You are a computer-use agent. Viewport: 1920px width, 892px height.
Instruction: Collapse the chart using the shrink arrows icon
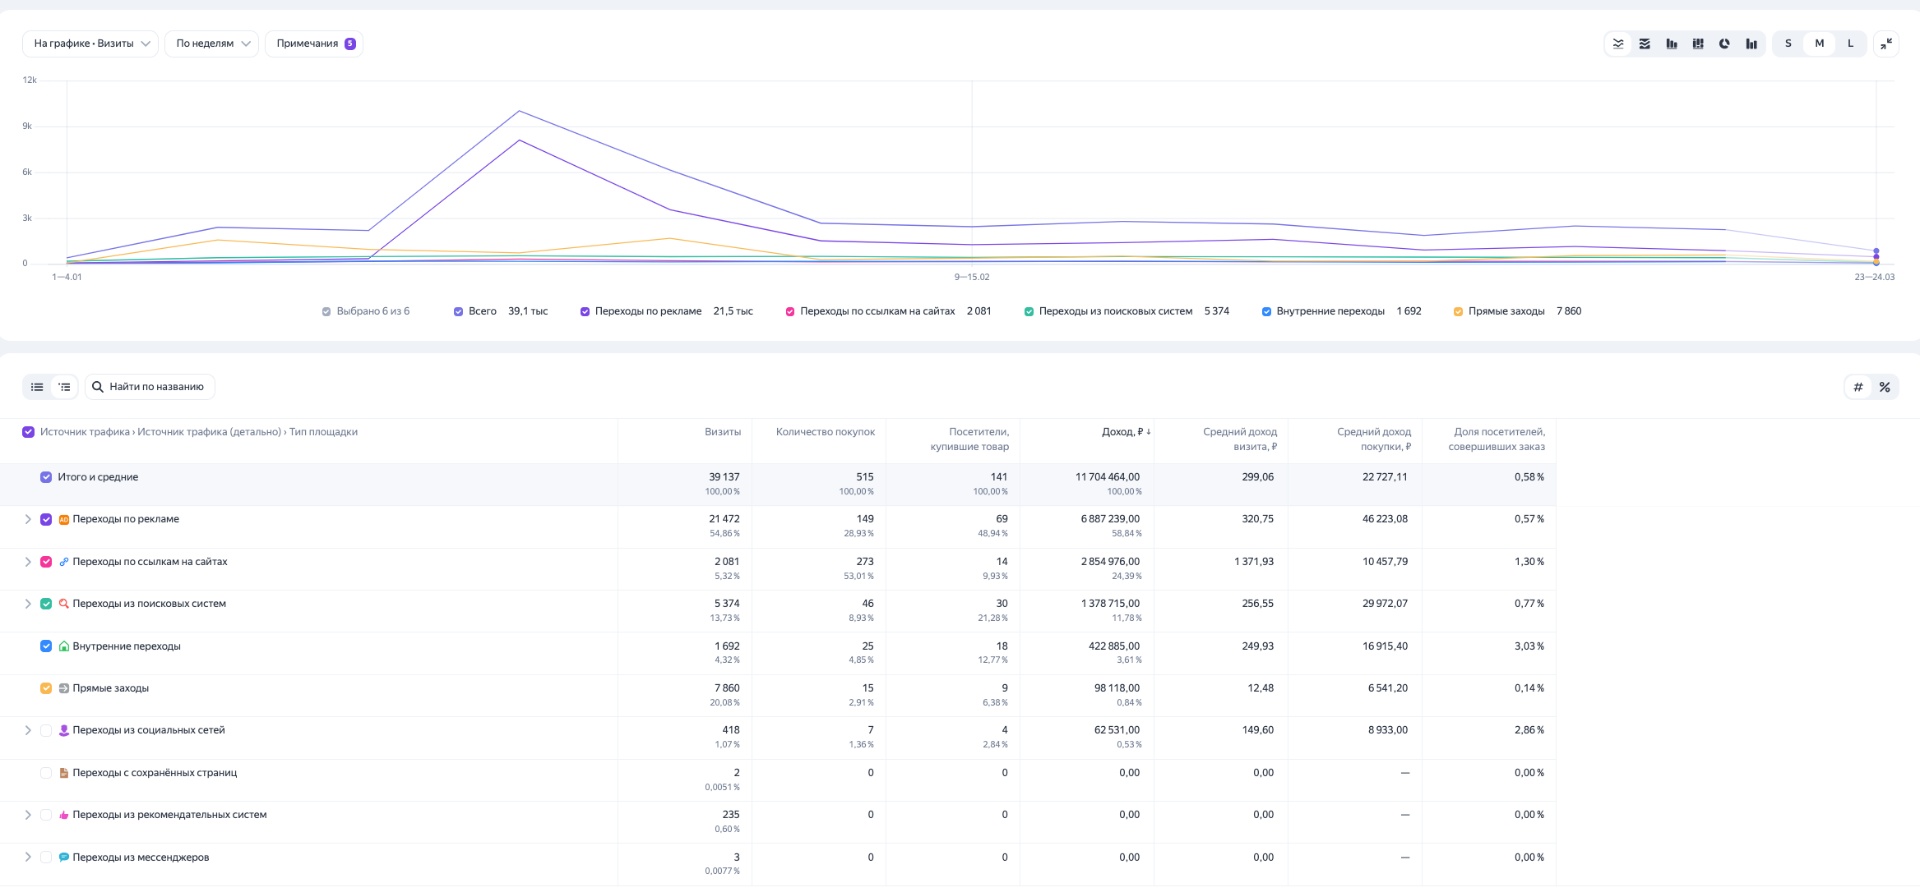coord(1886,44)
